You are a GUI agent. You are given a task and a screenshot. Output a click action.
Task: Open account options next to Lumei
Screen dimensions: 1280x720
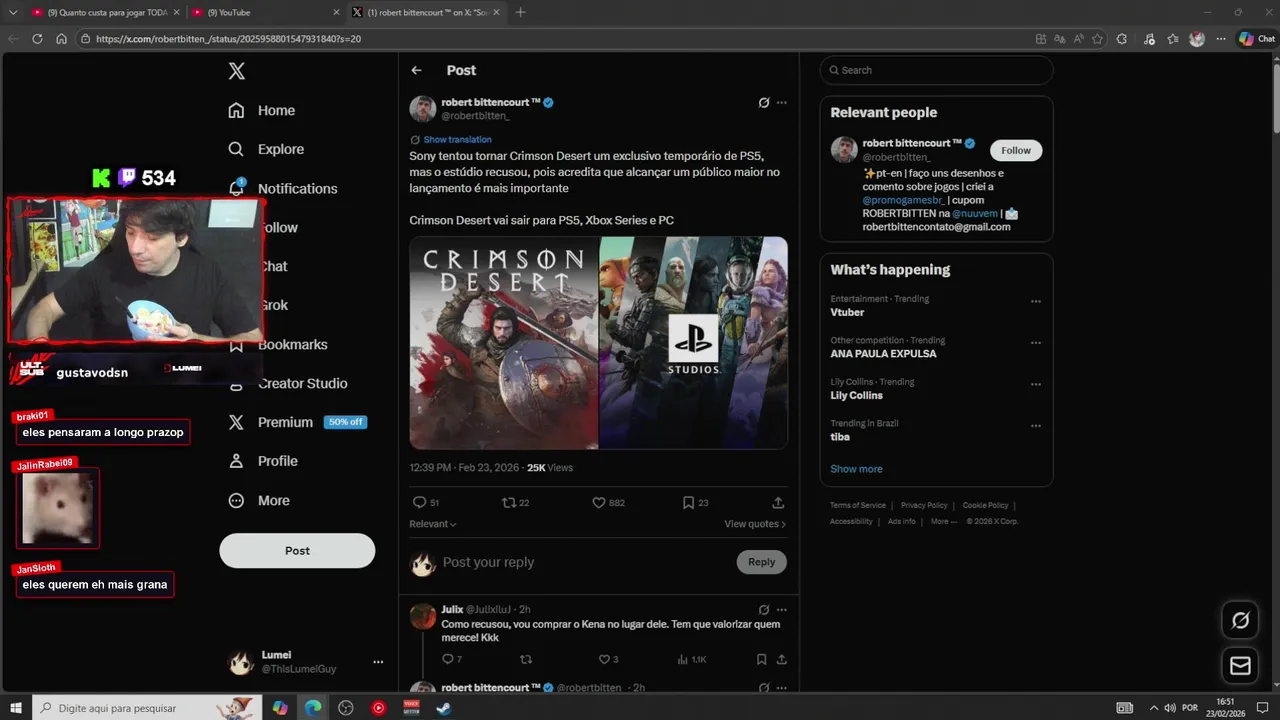pyautogui.click(x=378, y=662)
